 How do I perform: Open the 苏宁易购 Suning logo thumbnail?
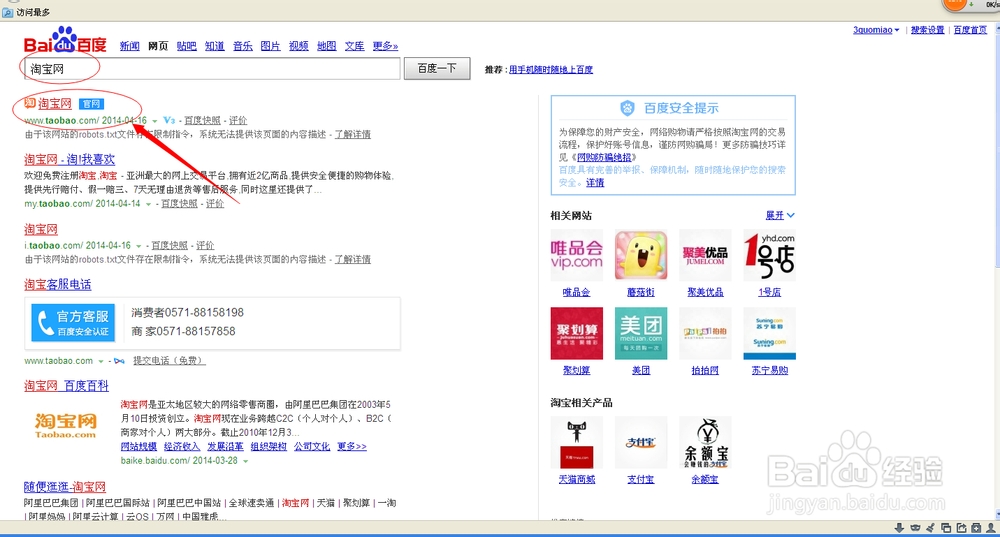click(770, 334)
